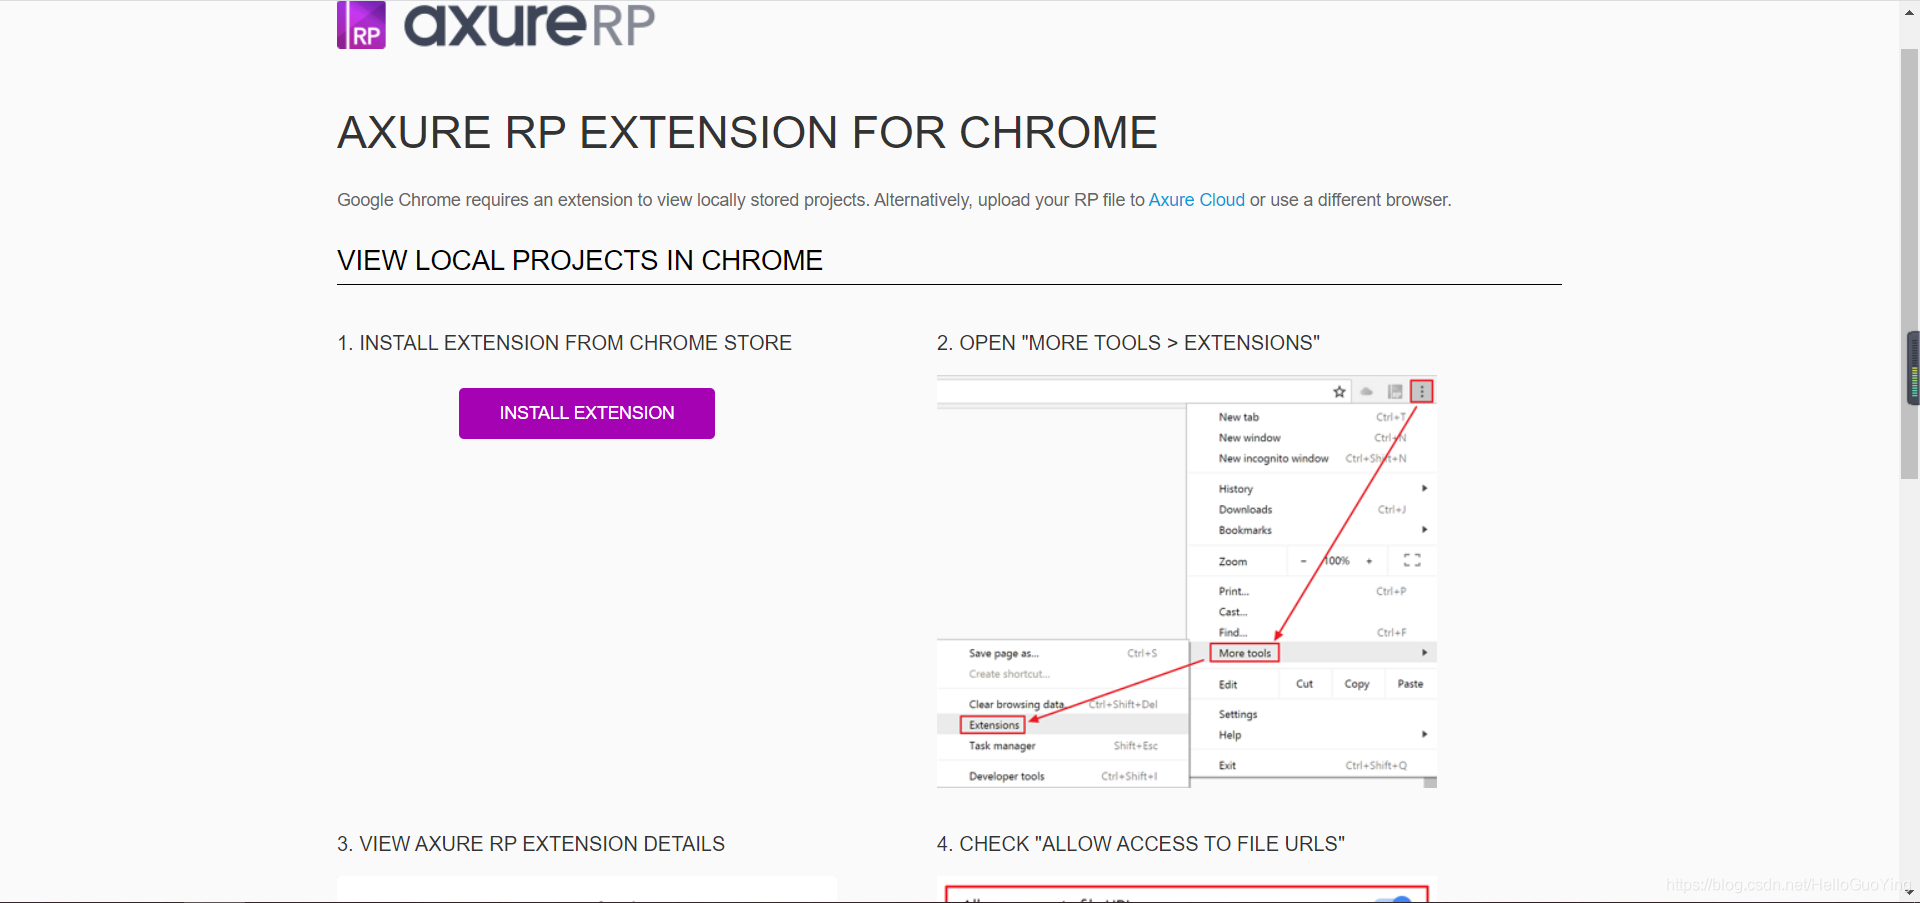Click the plus icon in the Zoom row
Image resolution: width=1920 pixels, height=903 pixels.
tap(1368, 560)
